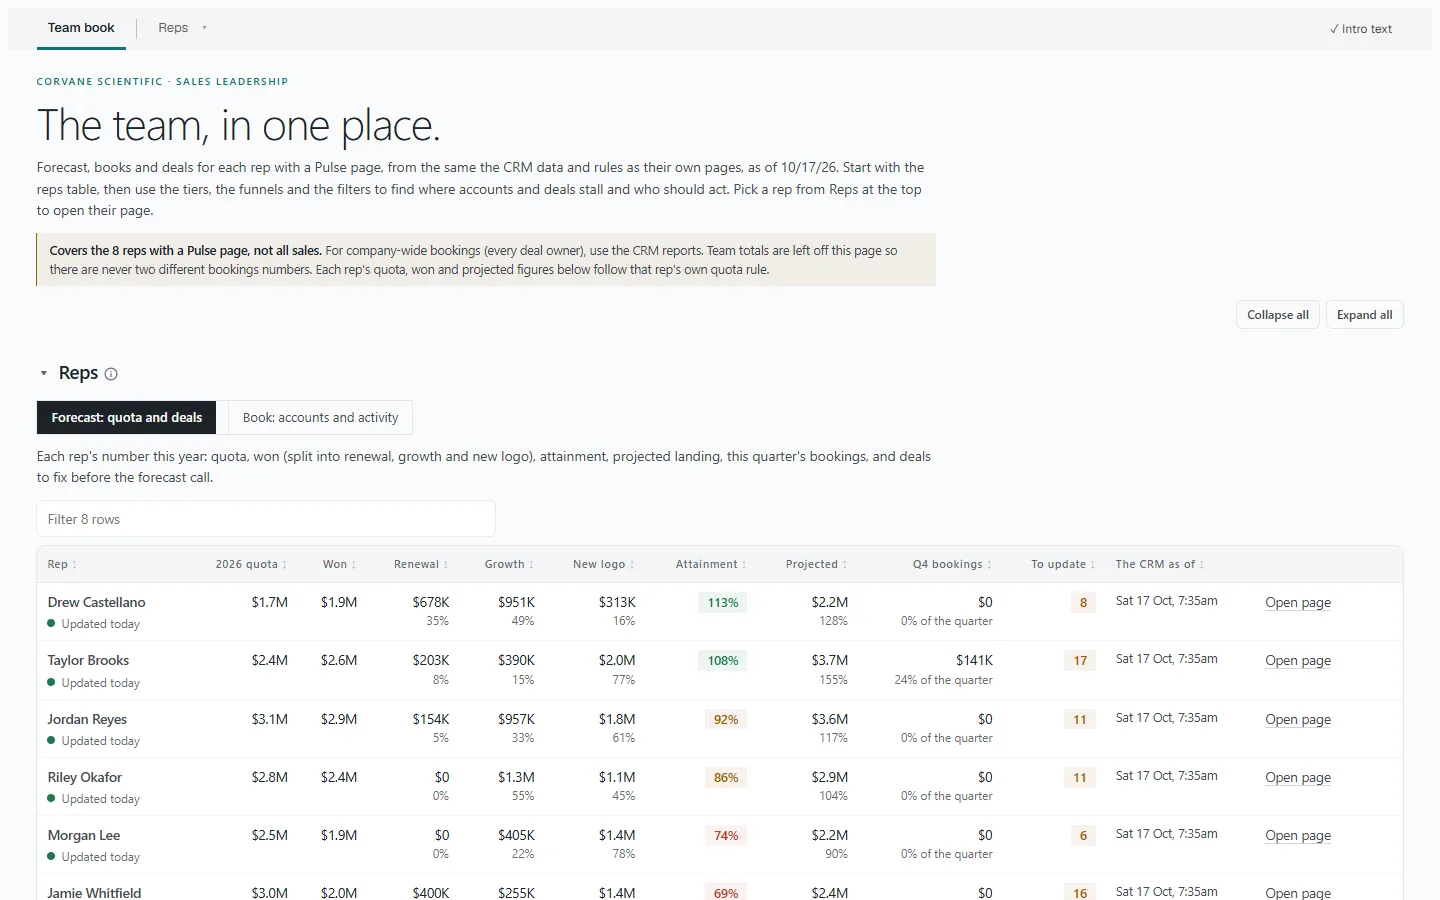The image size is (1440, 900).
Task: Click Riley Okafor's $1.3M growth value
Action: point(516,778)
